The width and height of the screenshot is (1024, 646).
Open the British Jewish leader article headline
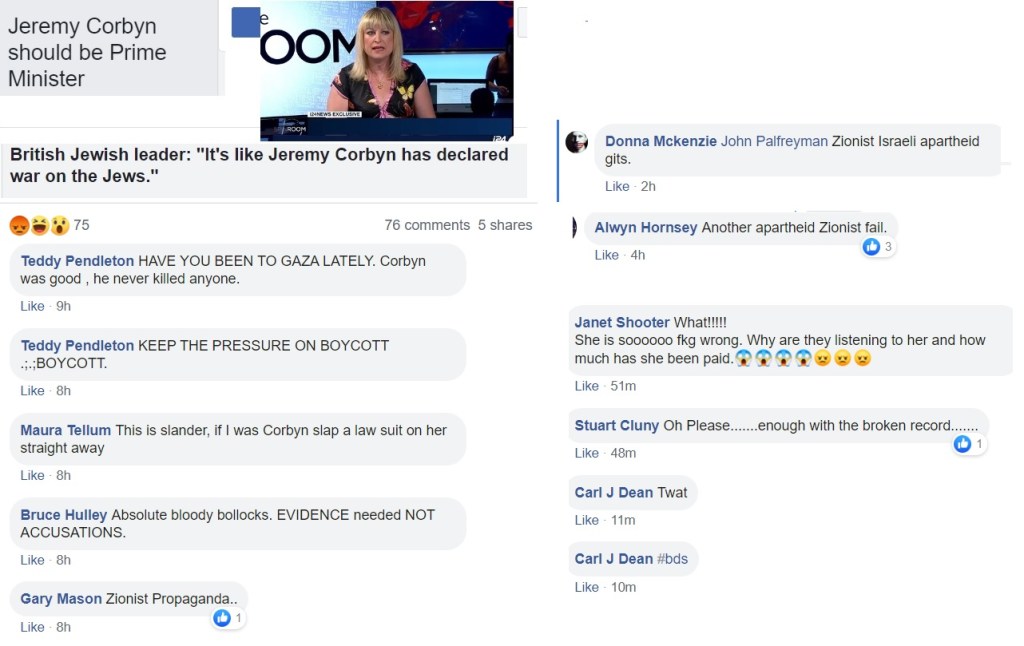point(259,165)
